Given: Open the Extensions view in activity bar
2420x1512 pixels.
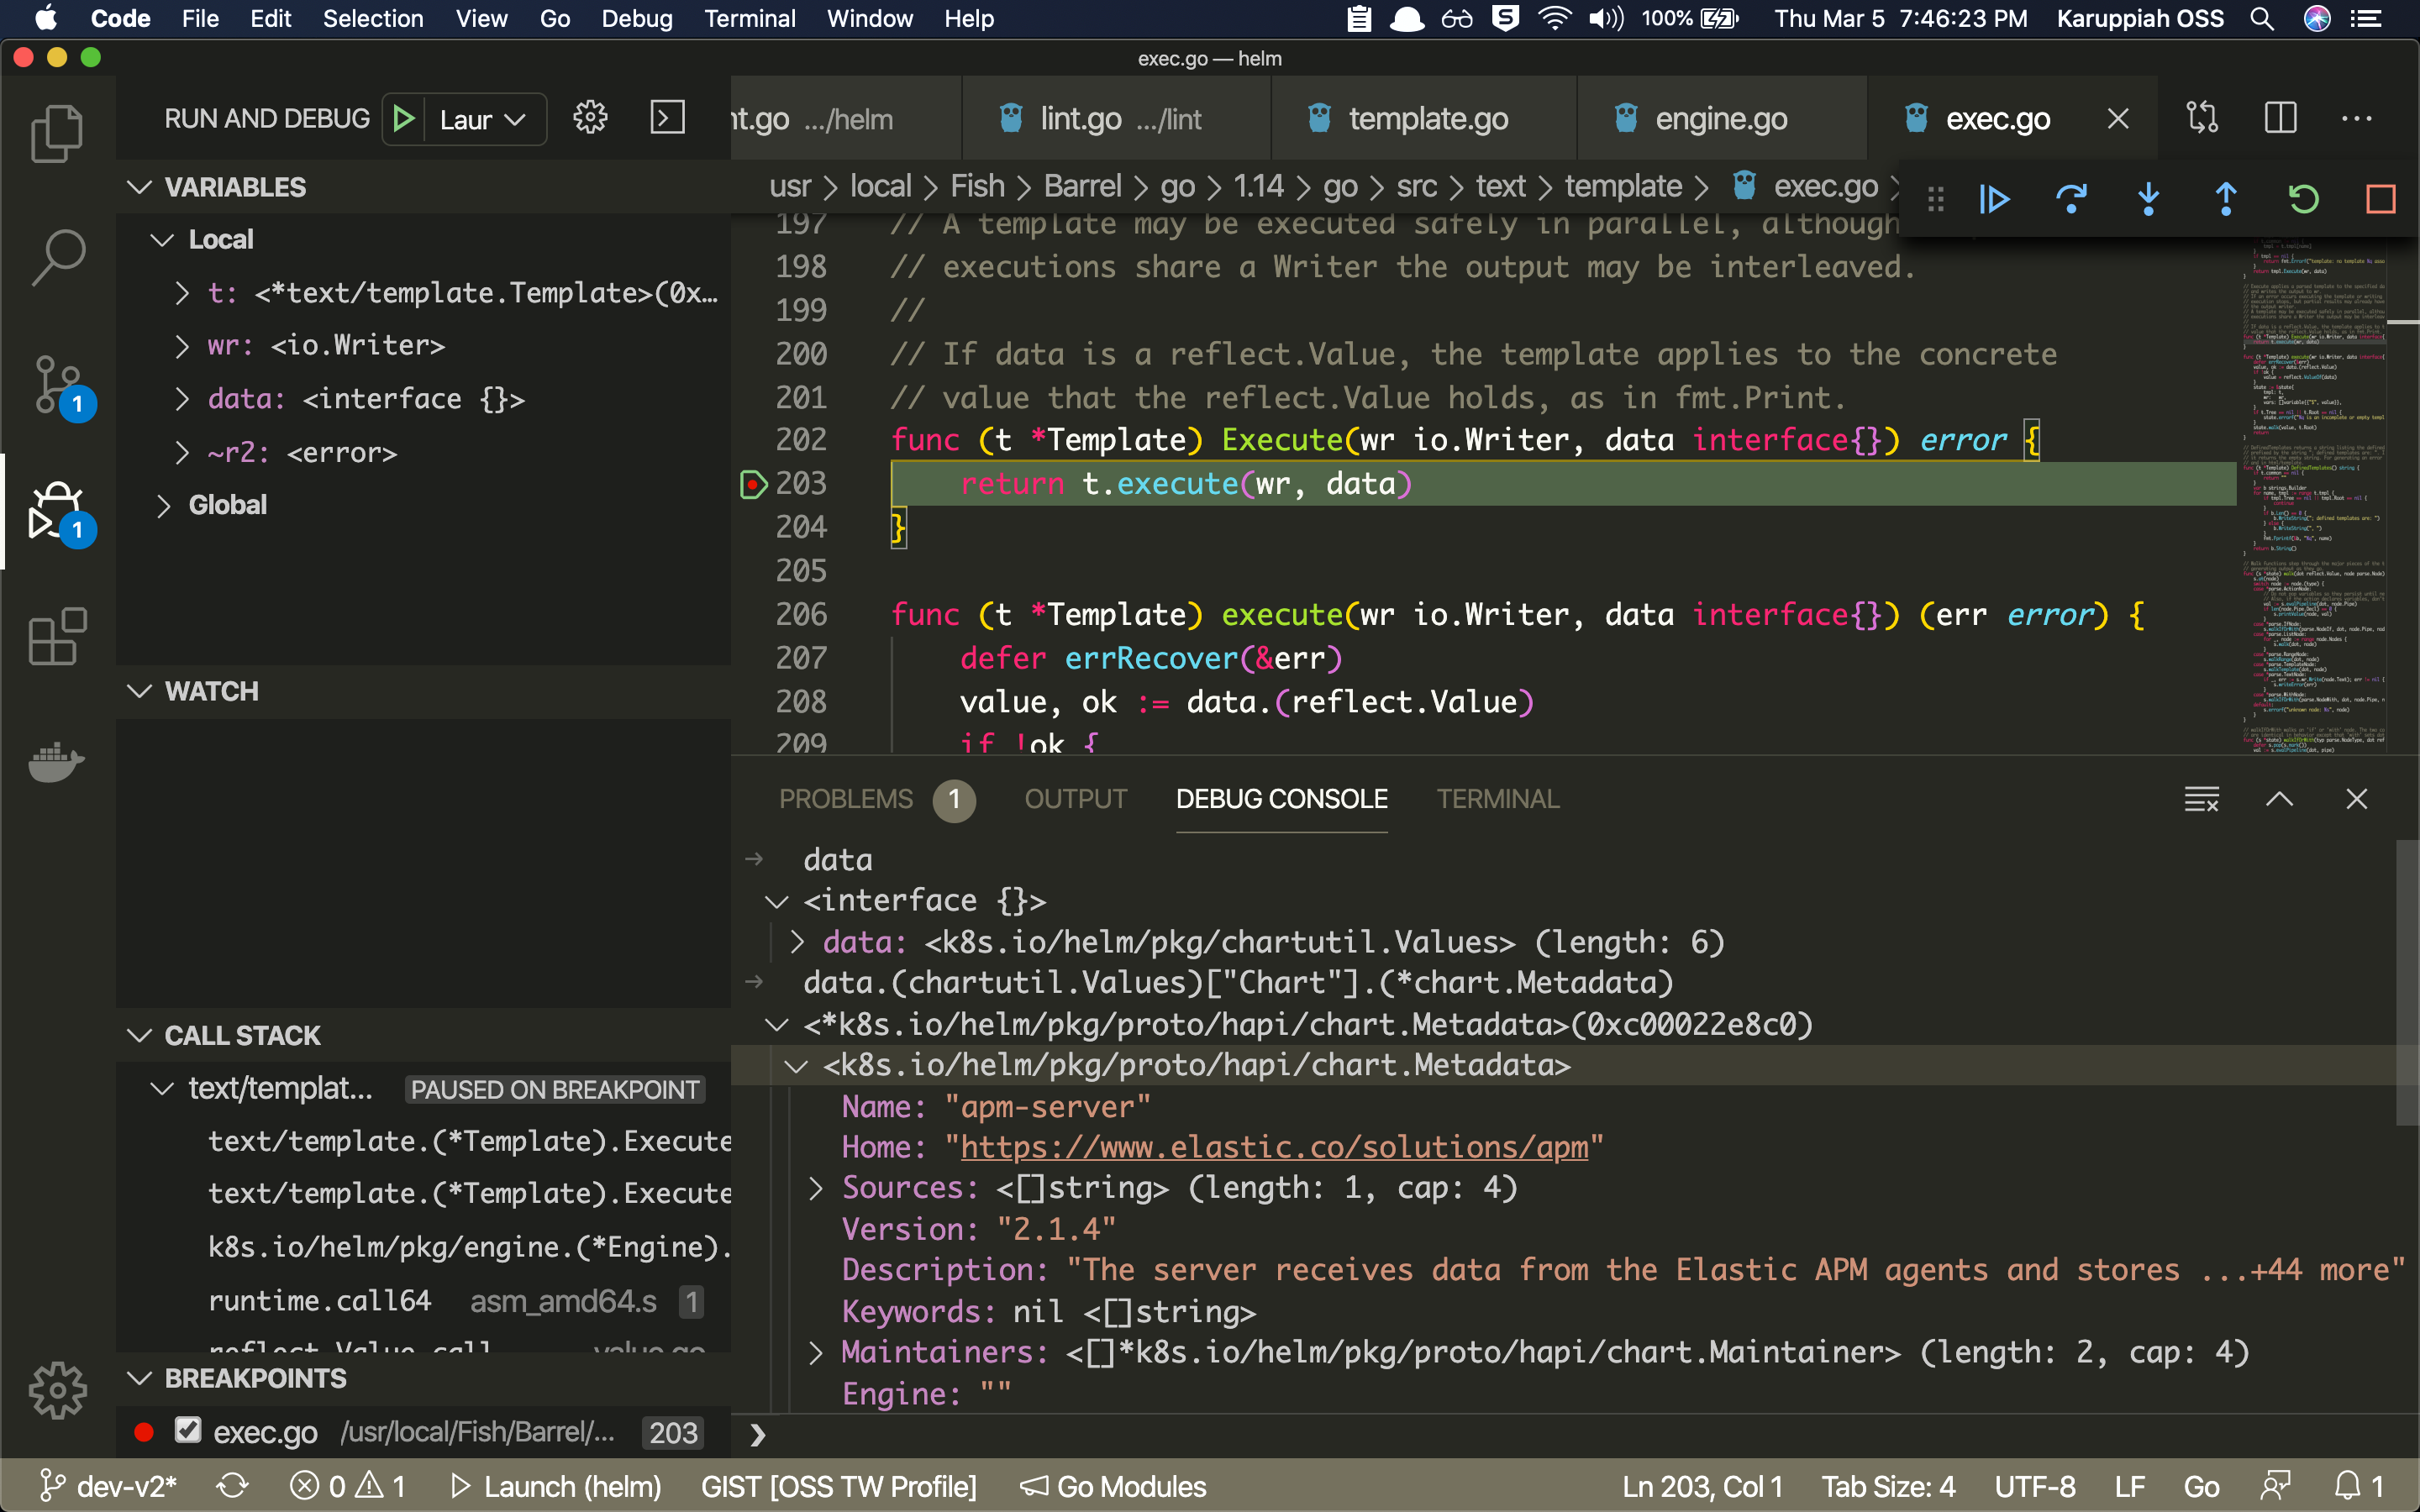Looking at the screenshot, I should pyautogui.click(x=57, y=637).
